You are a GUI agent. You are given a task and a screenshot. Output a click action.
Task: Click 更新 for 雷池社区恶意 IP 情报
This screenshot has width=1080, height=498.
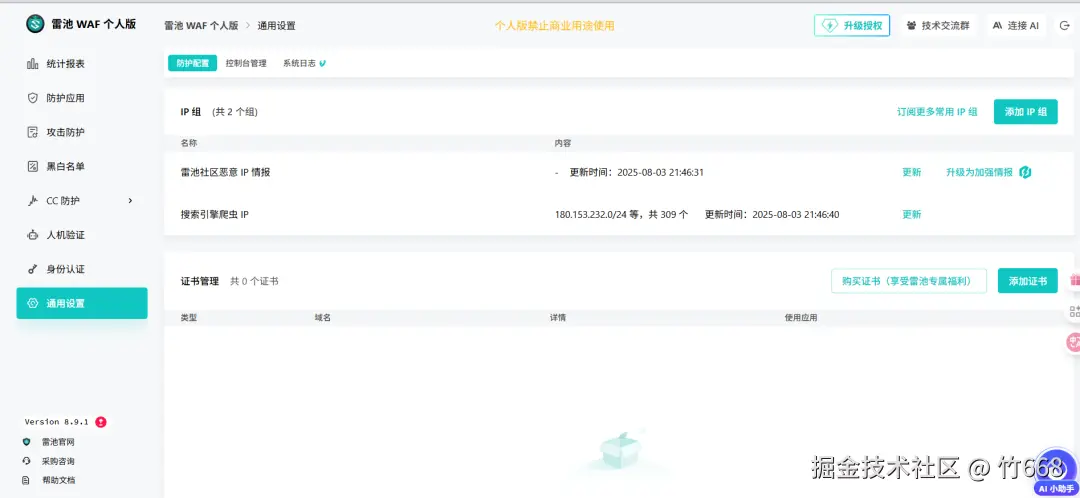[911, 172]
